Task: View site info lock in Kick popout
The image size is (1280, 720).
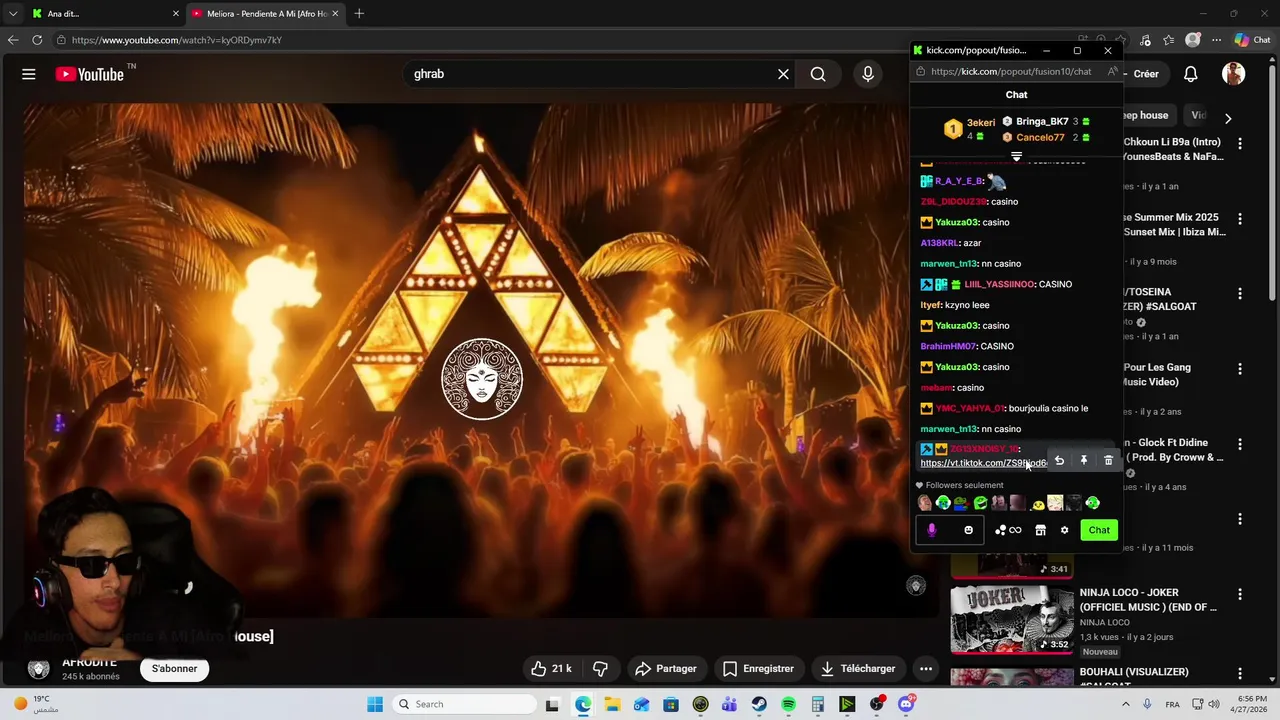Action: [921, 71]
